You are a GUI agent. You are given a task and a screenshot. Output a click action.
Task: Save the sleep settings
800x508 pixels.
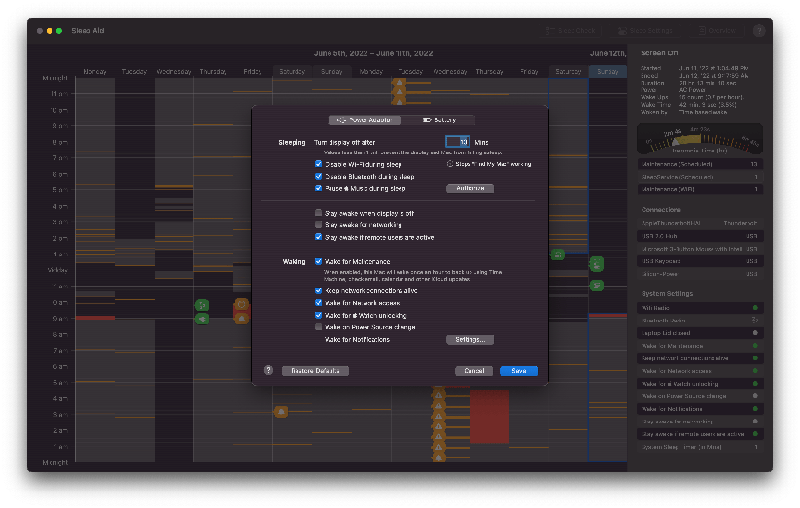coord(519,371)
